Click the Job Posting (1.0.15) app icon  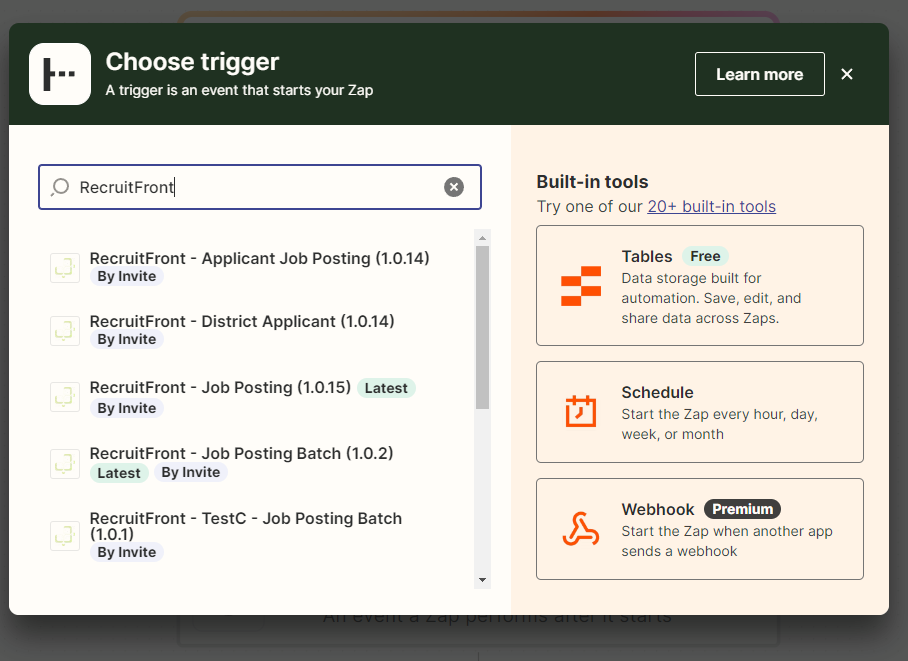(65, 397)
